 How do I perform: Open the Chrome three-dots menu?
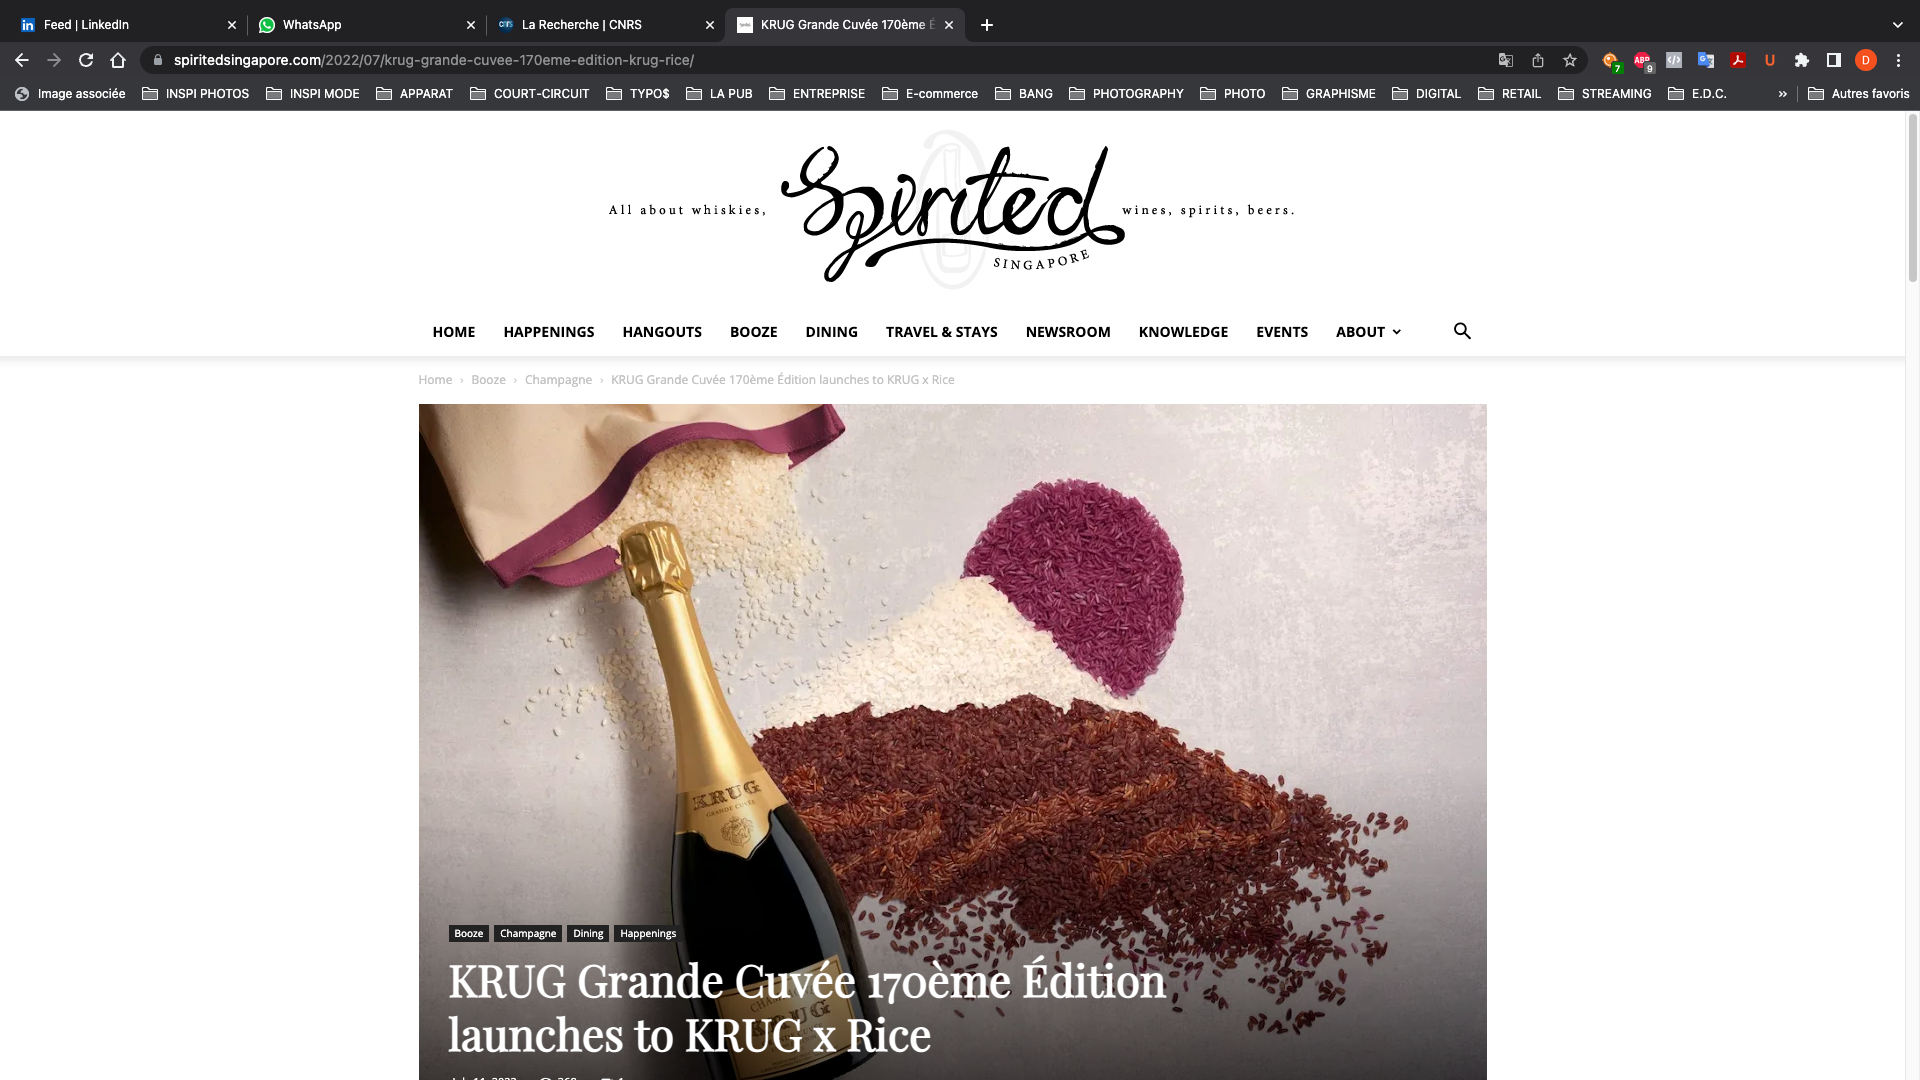[1898, 60]
